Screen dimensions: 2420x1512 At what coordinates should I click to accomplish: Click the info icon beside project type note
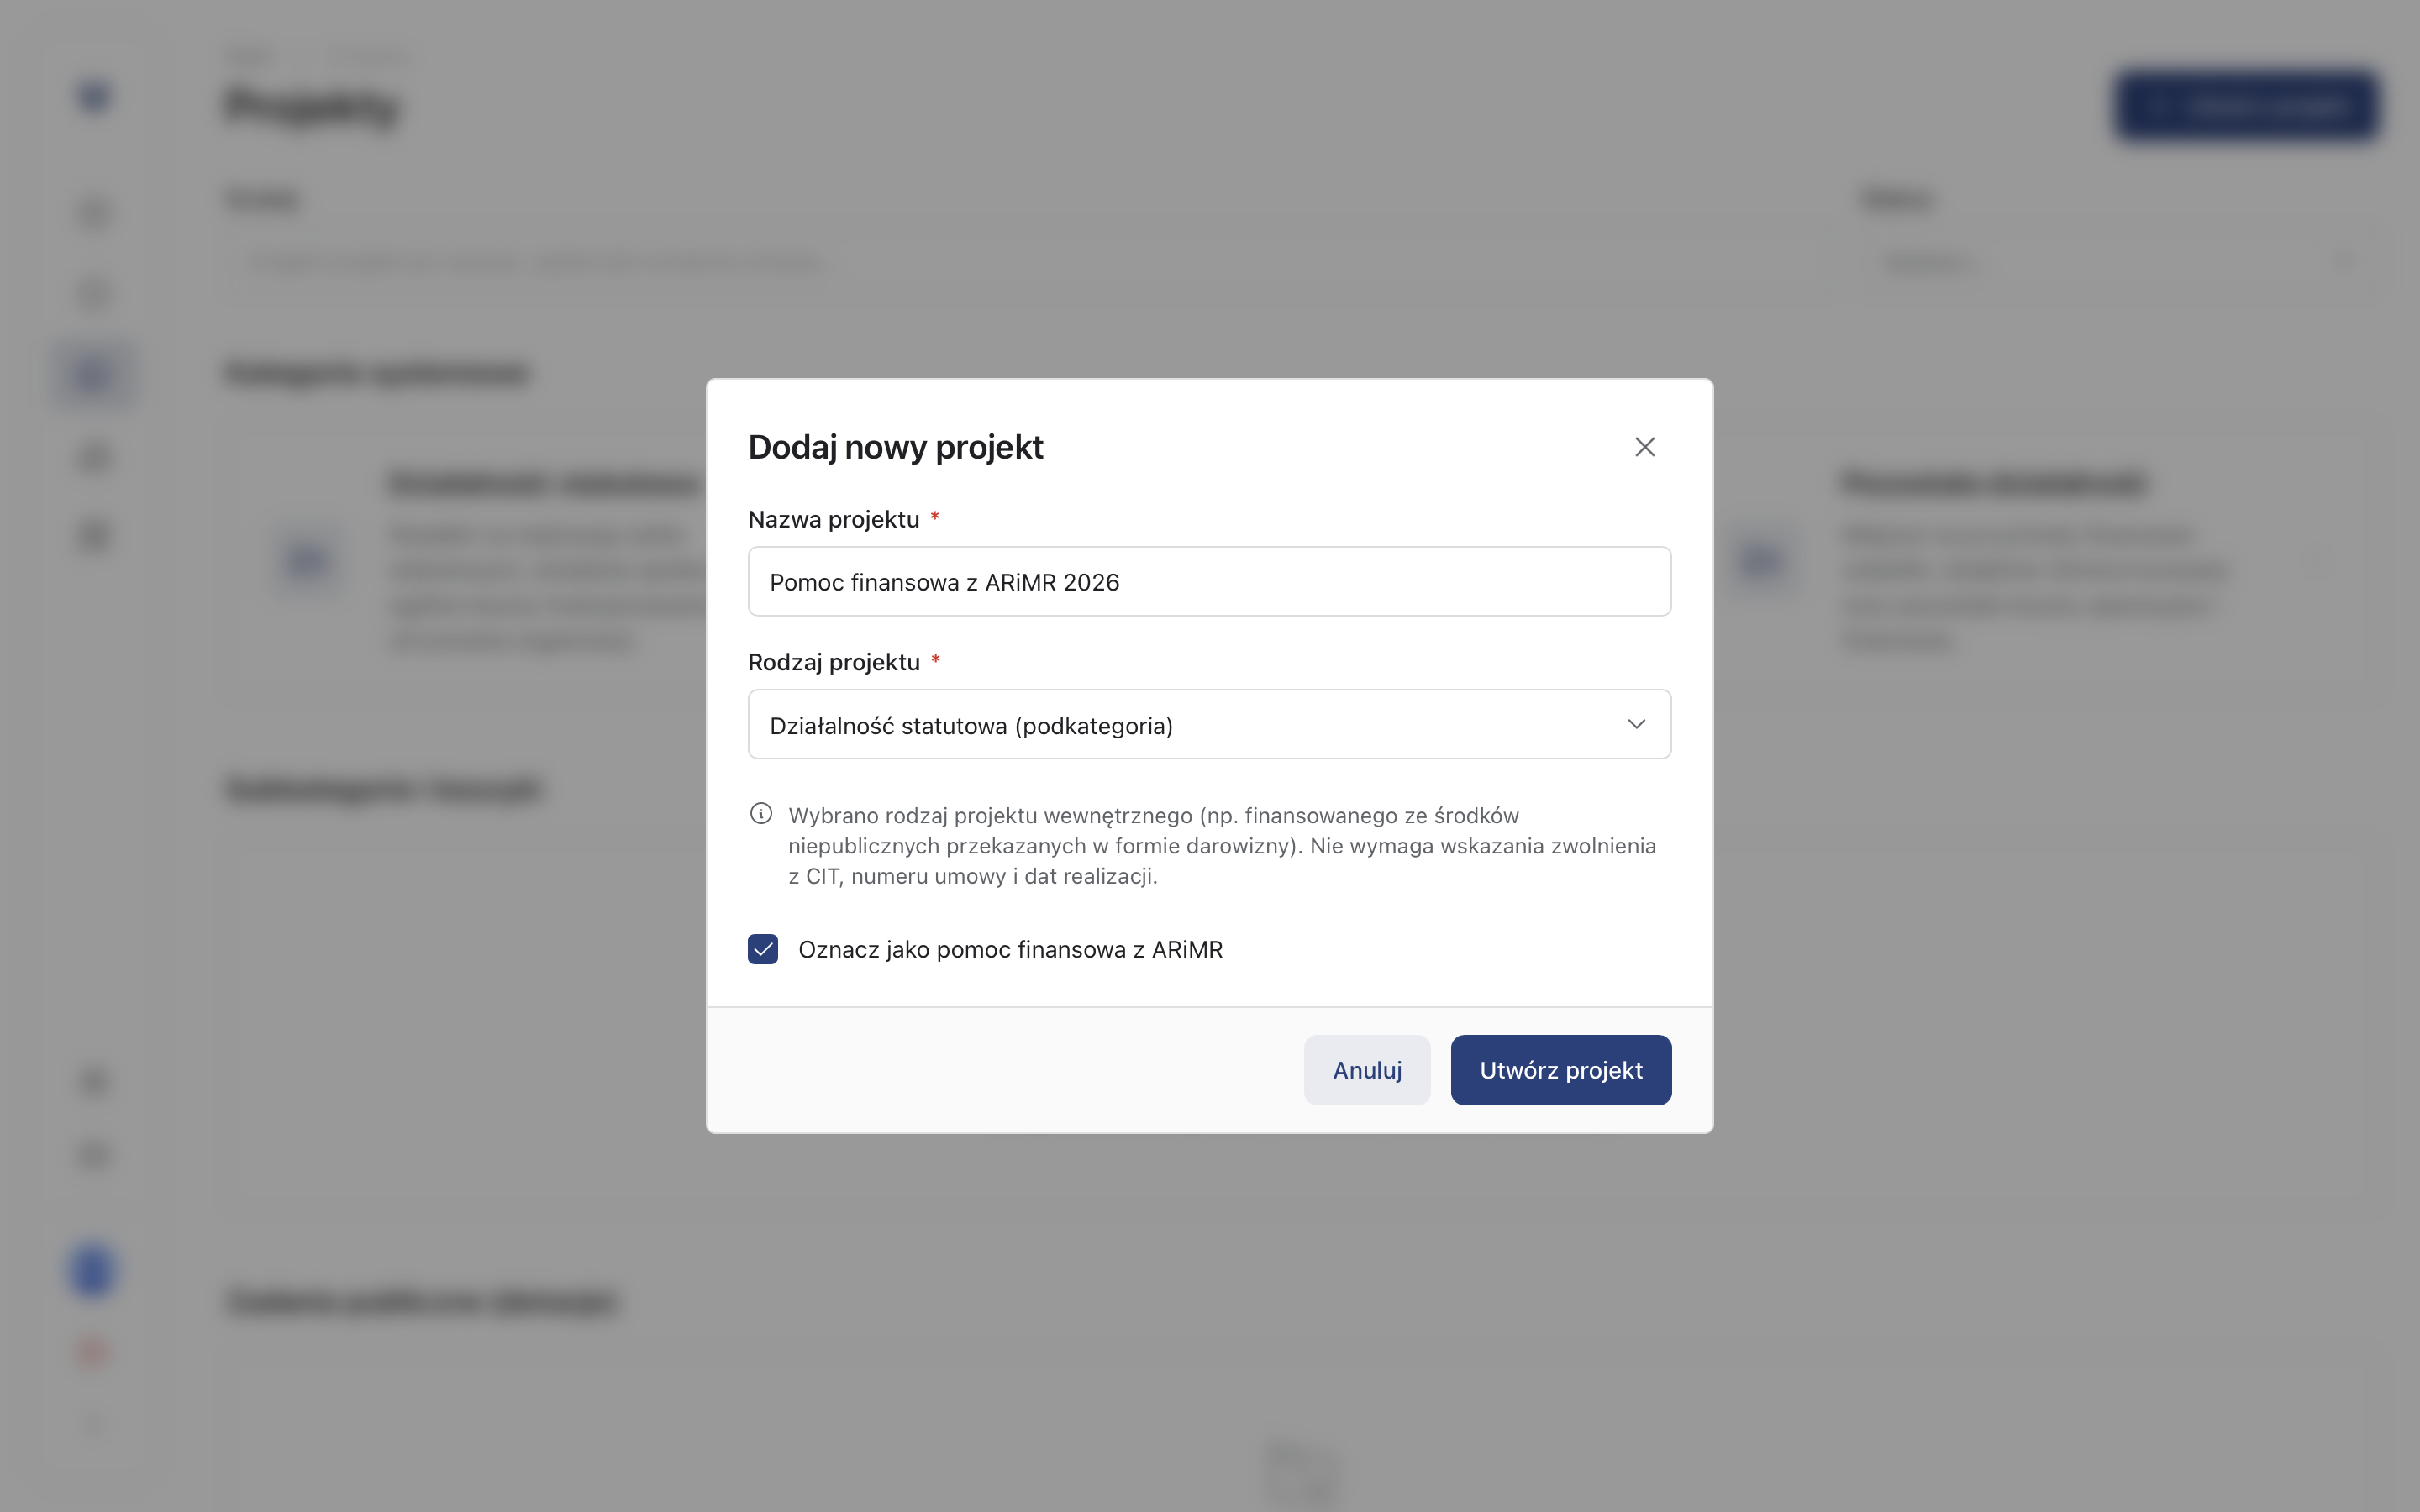[761, 814]
